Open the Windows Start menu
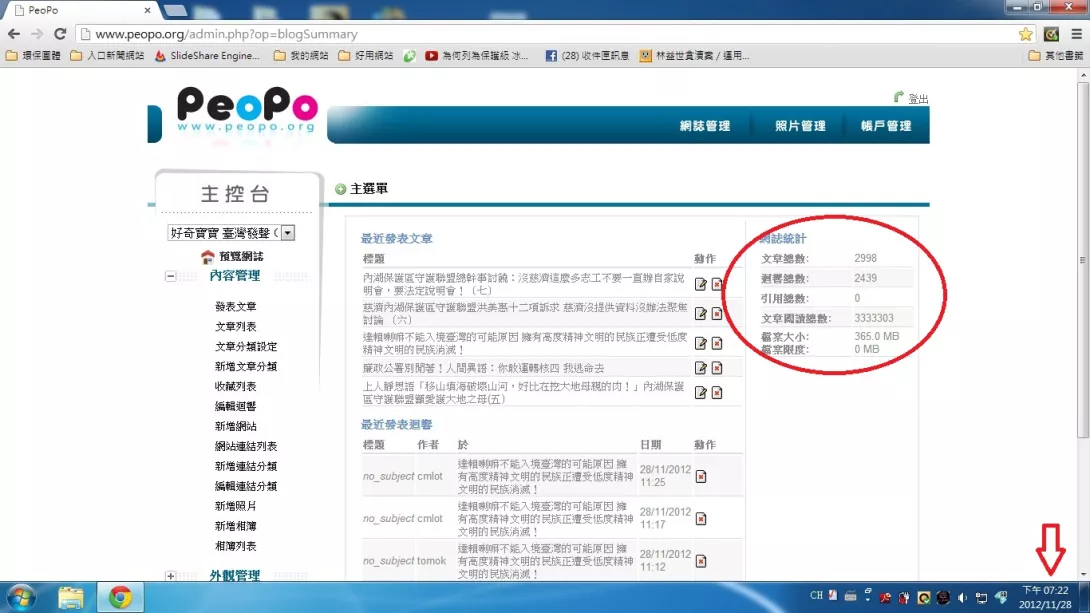Viewport: 1090px width, 613px height. coord(21,598)
